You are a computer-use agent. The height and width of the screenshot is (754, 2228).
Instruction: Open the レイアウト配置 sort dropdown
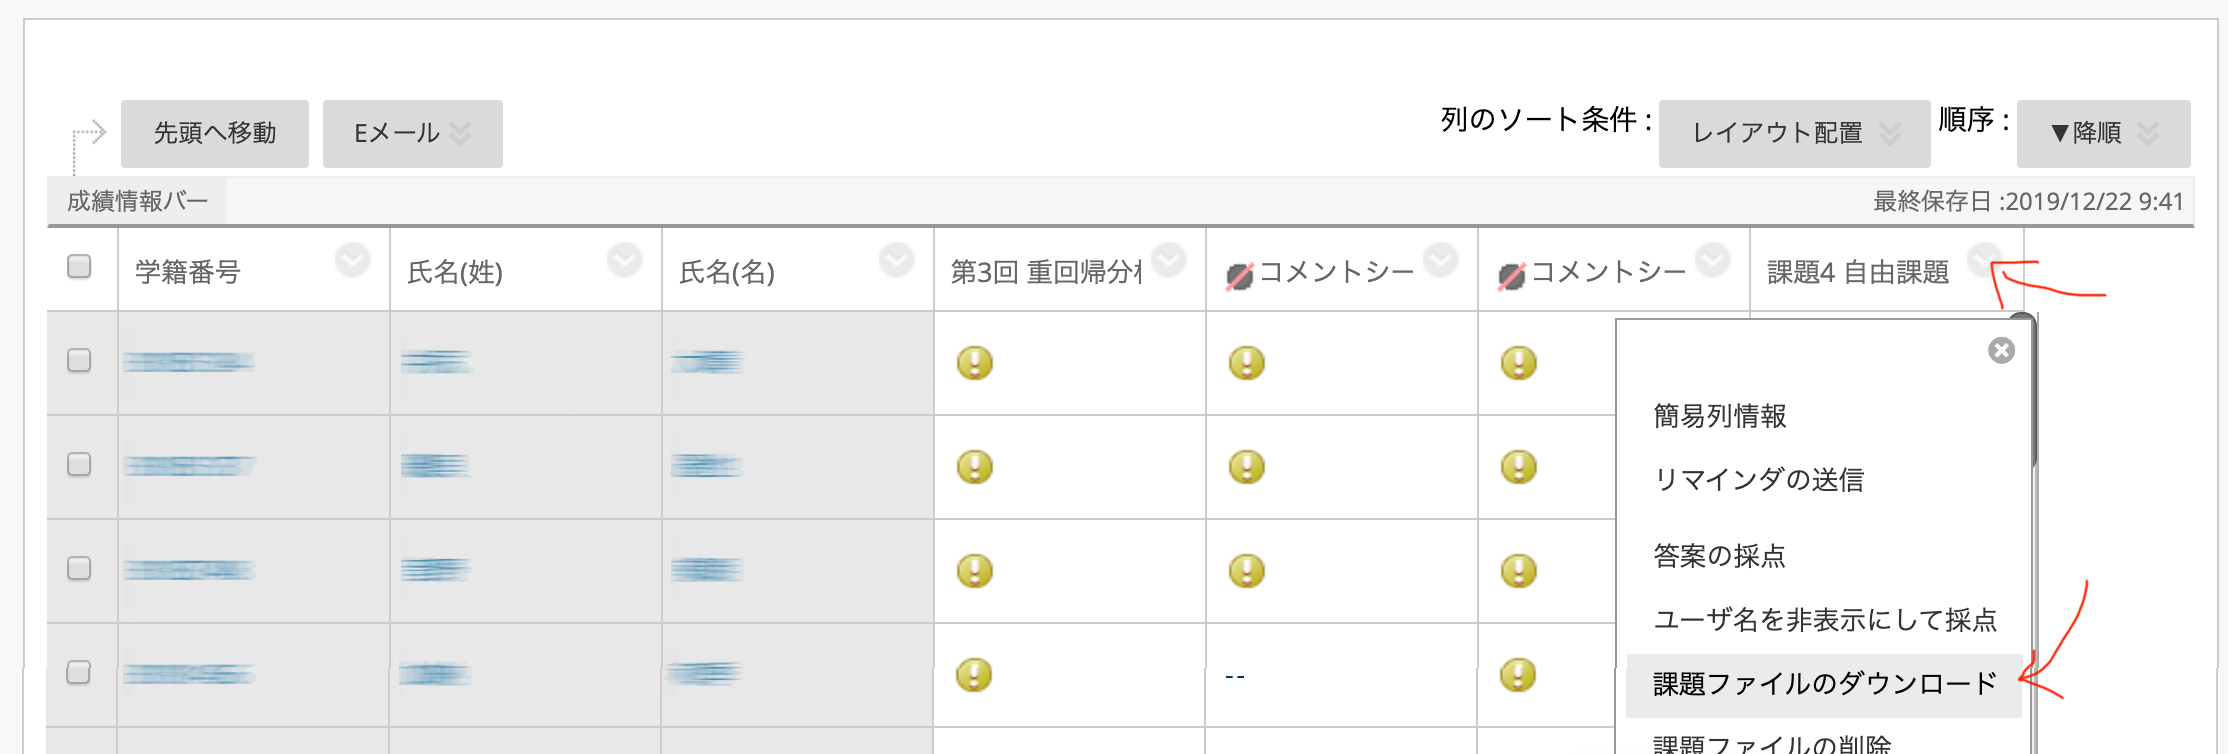(x=1794, y=133)
